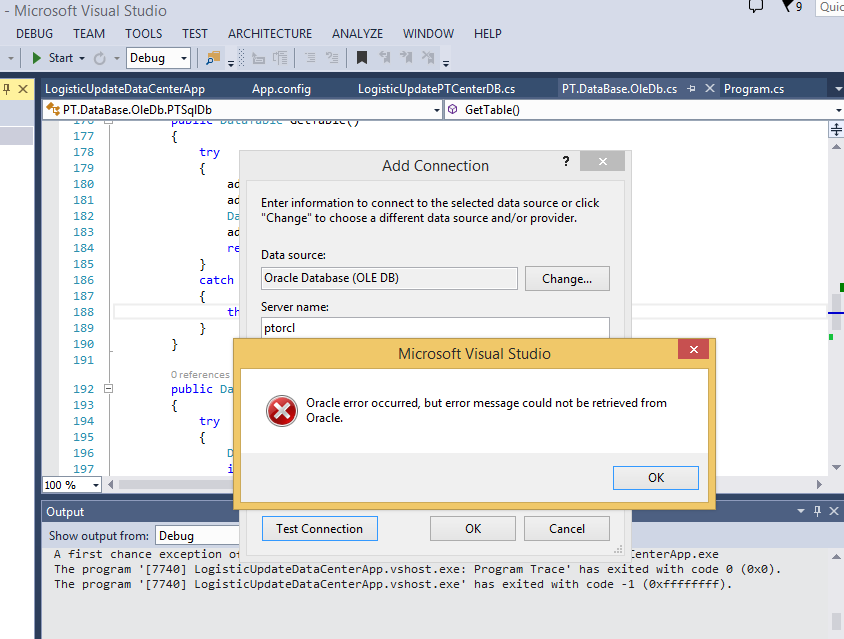Click the red error icon in the message box
The image size is (844, 639).
pos(282,411)
